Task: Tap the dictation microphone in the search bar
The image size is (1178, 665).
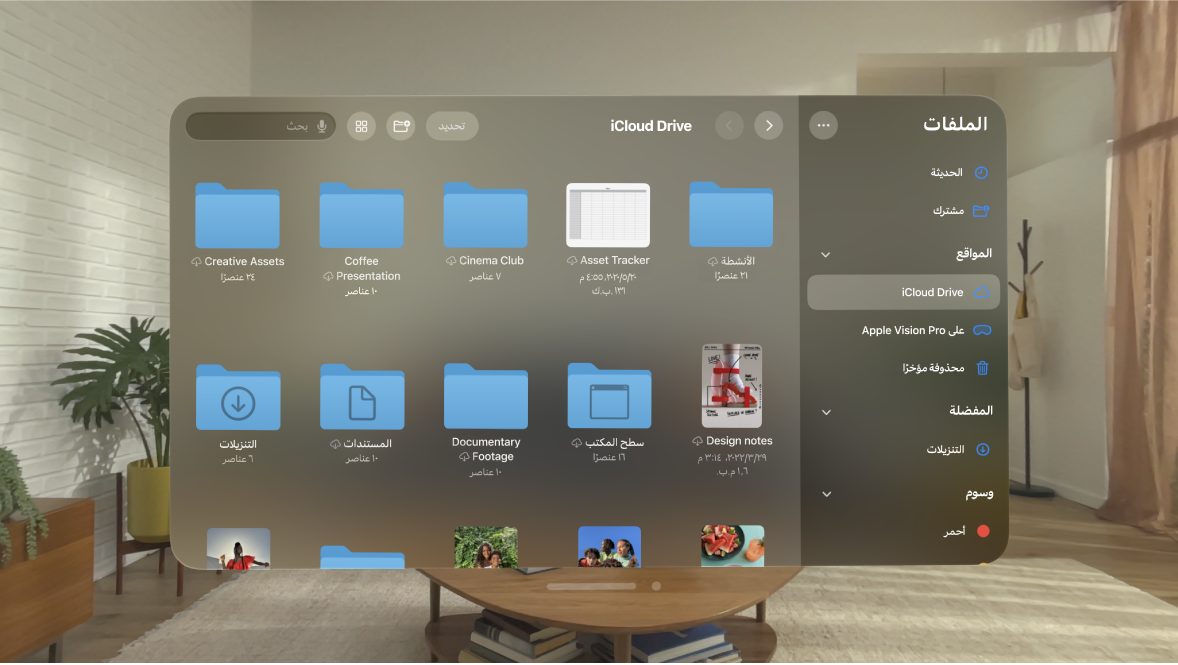Action: 321,125
